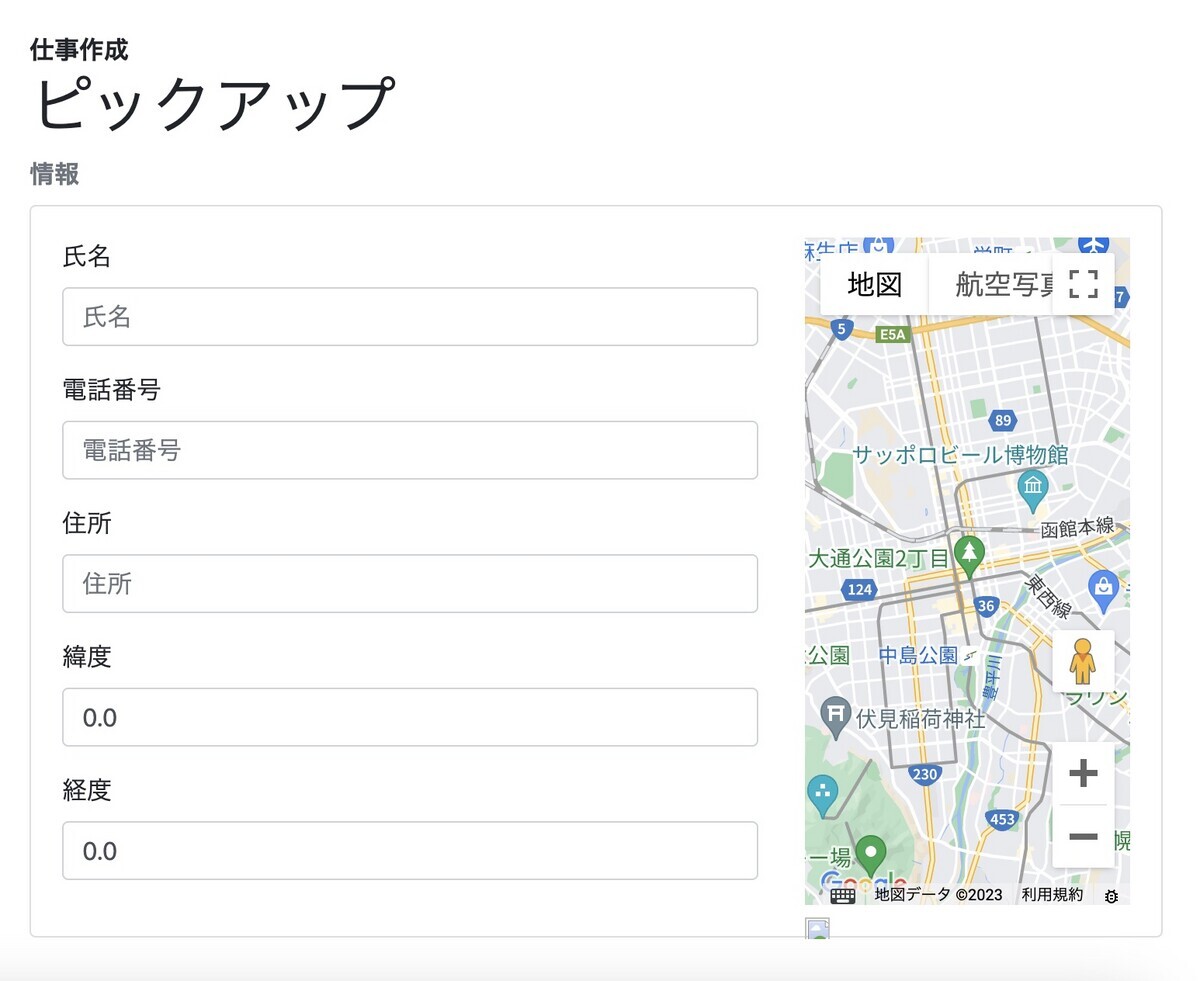The height and width of the screenshot is (981, 1200).
Task: Click the 緯度 latitude field showing 0.0
Action: pyautogui.click(x=409, y=717)
